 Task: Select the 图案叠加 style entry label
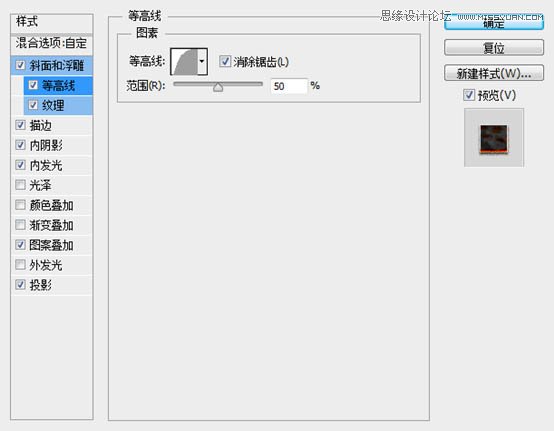coord(52,245)
